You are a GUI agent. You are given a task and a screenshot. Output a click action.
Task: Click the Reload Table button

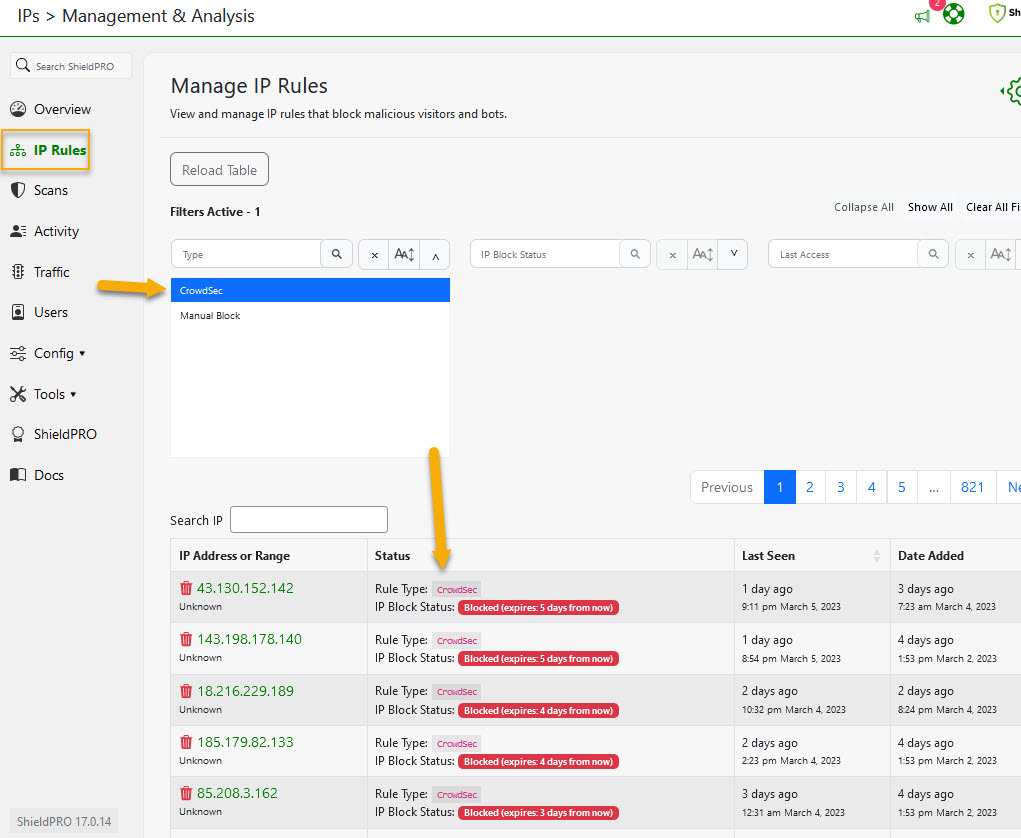[219, 169]
